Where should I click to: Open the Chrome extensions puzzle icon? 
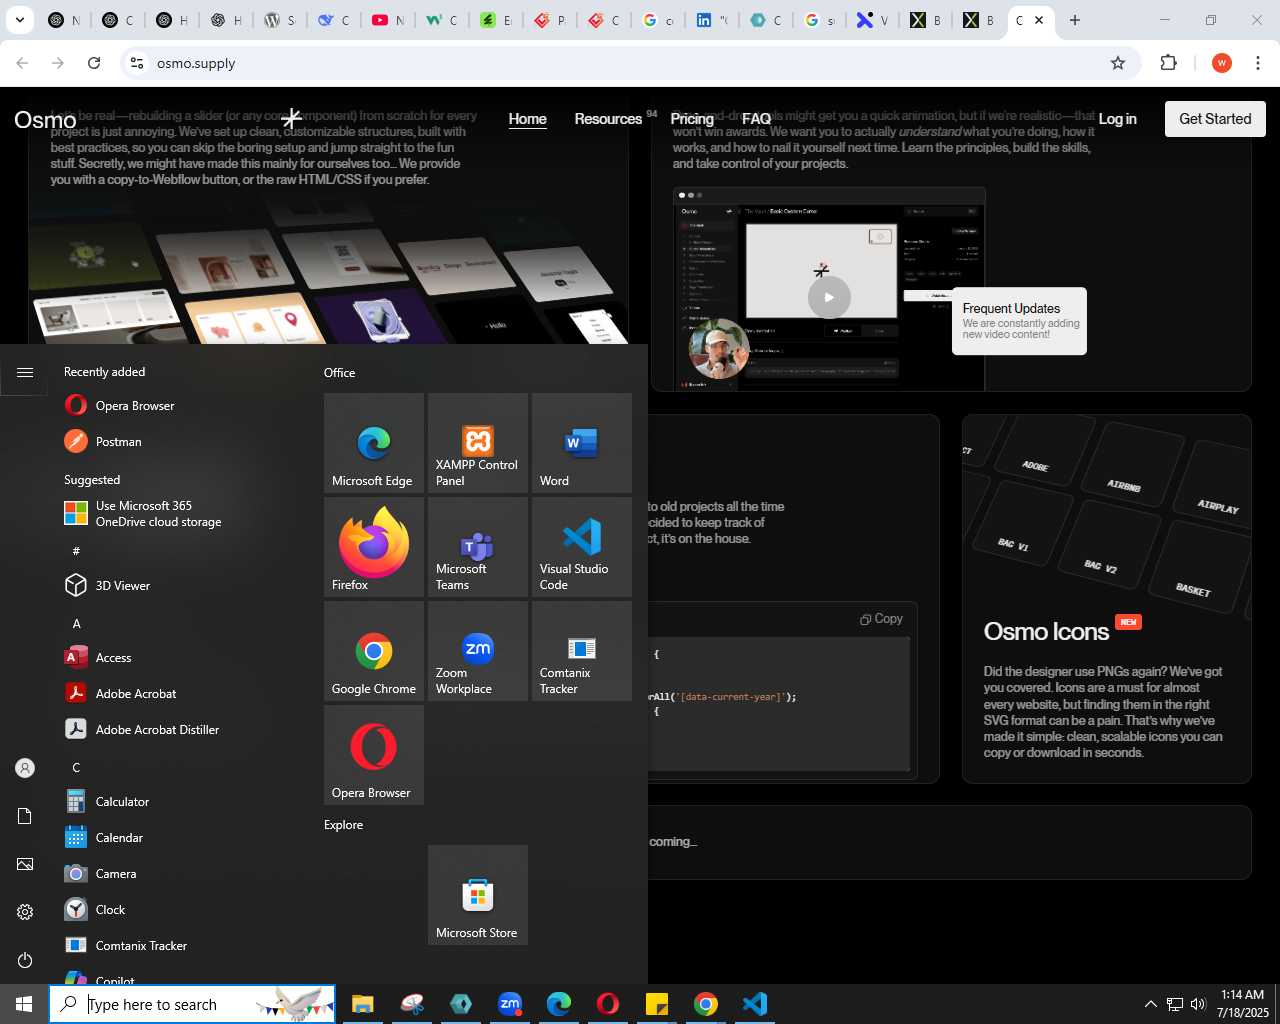pyautogui.click(x=1168, y=63)
